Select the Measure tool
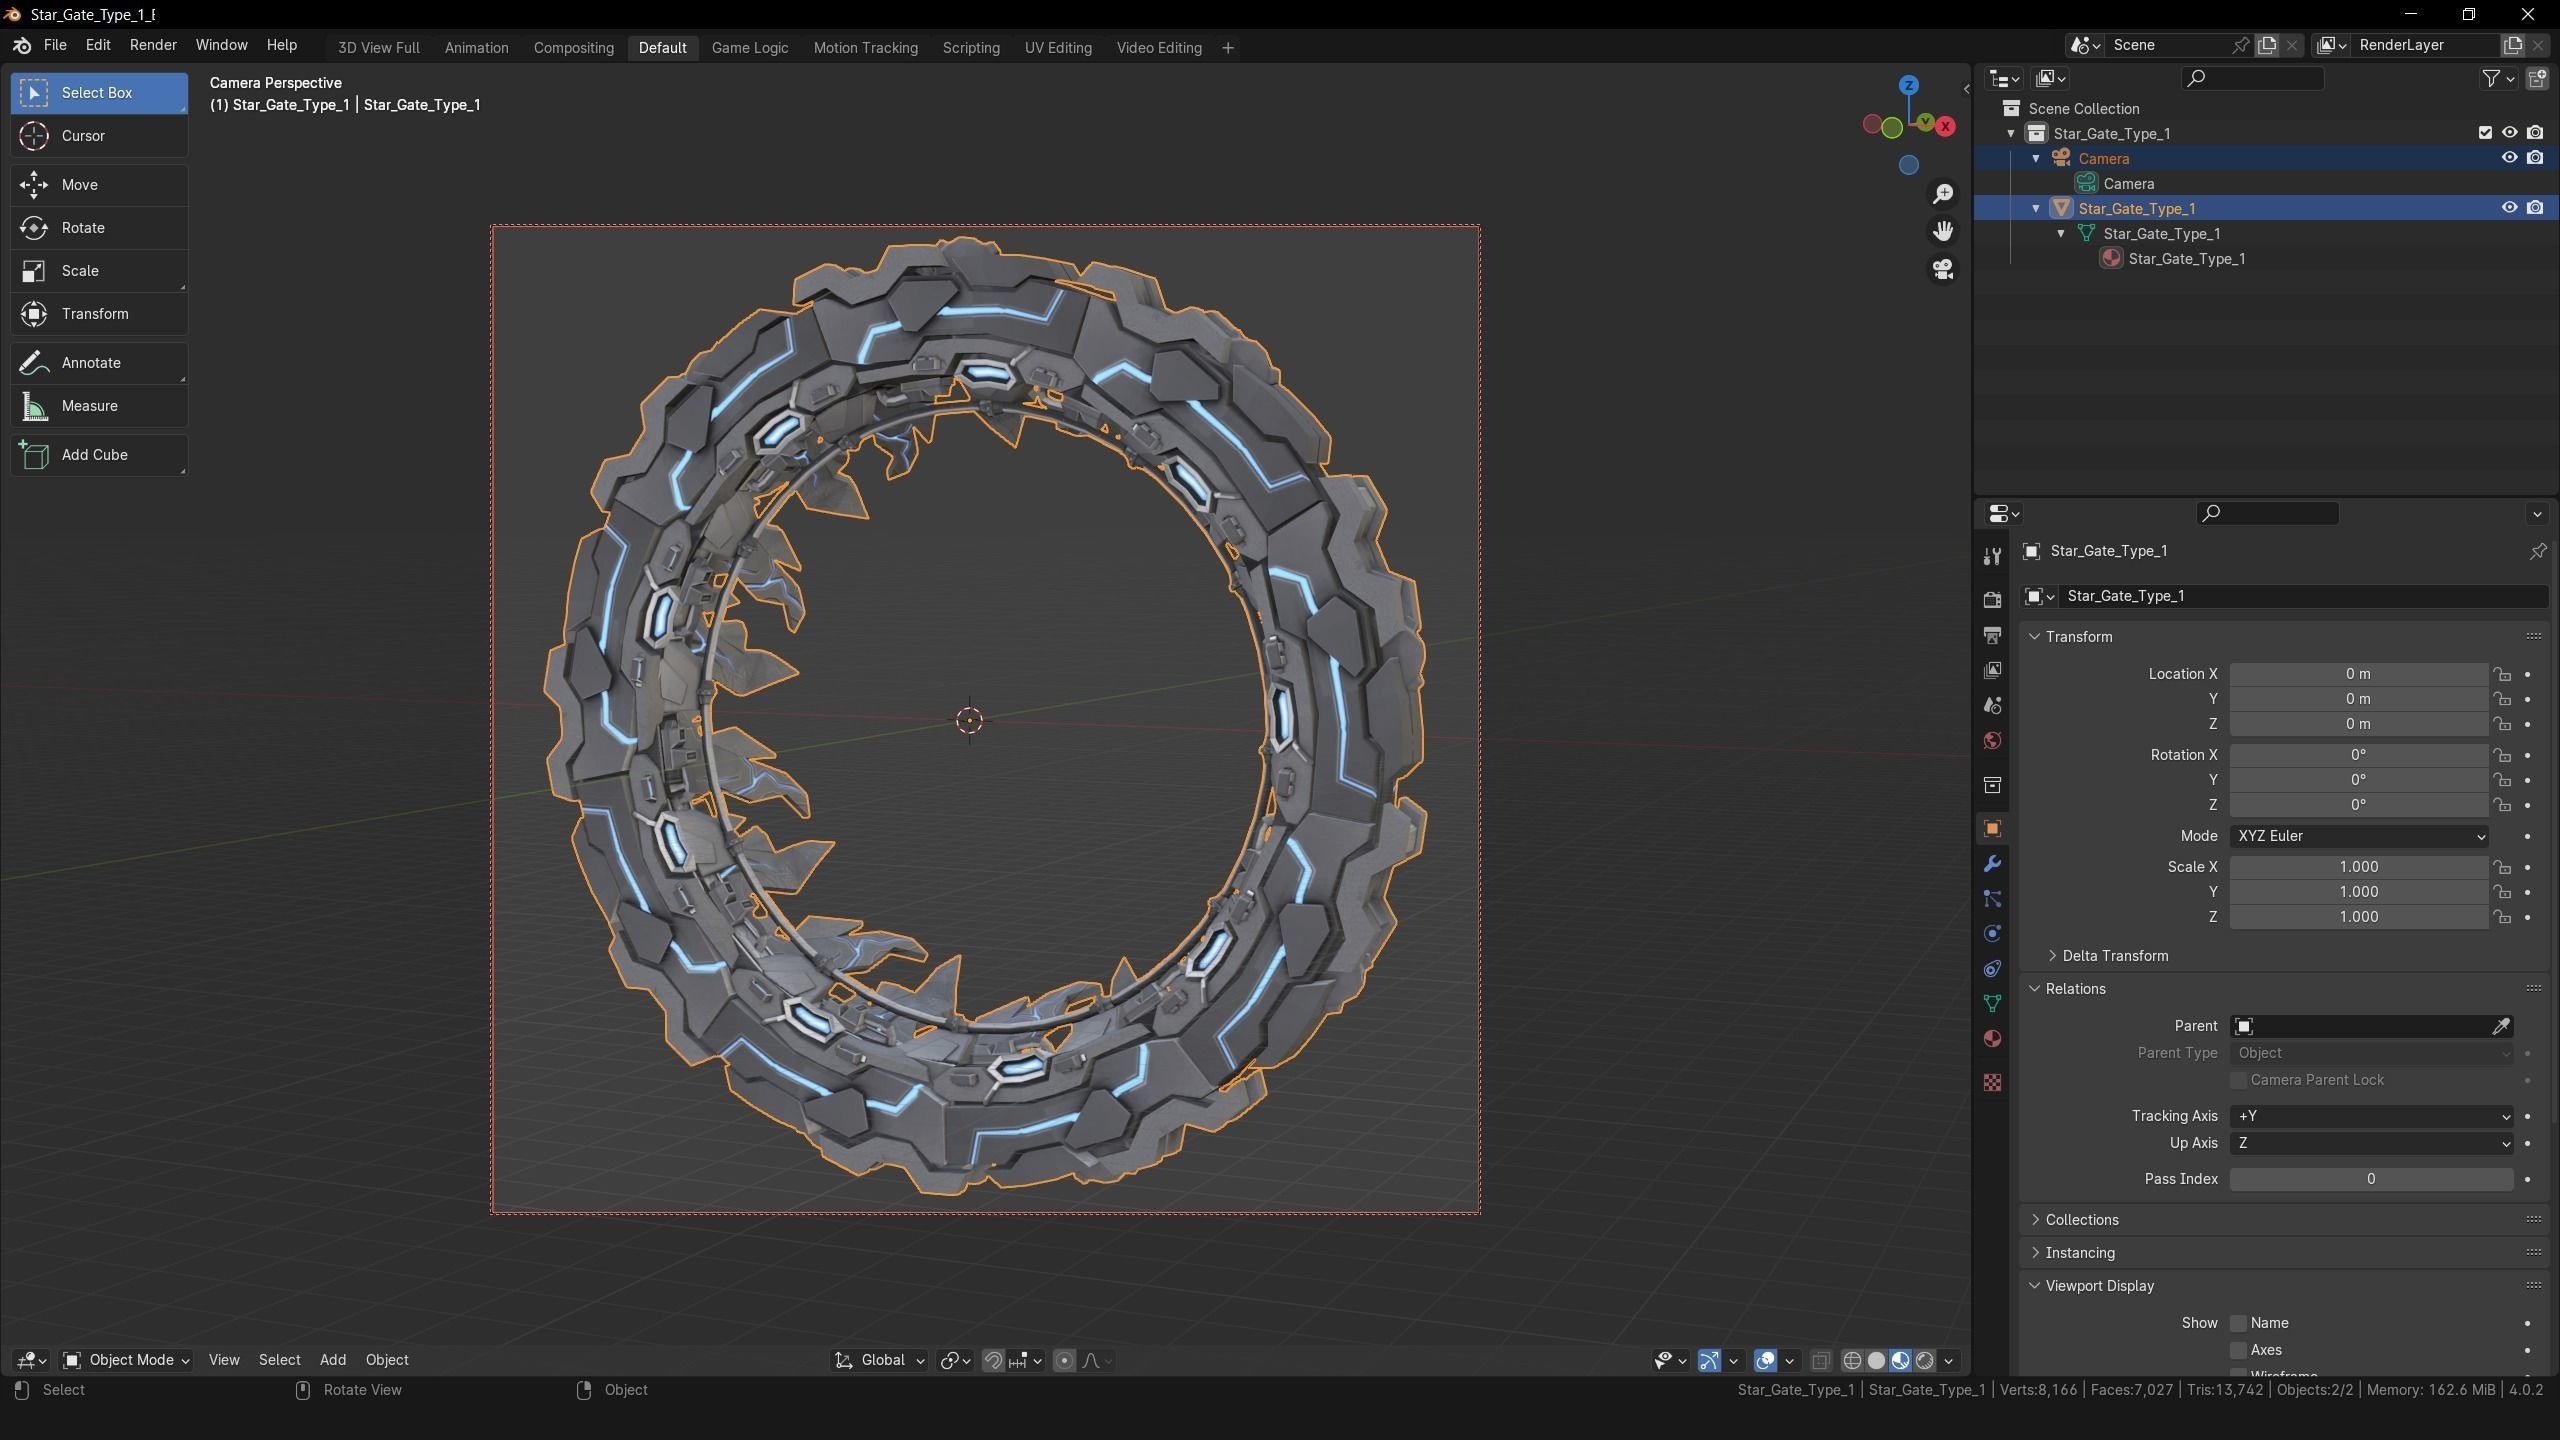The height and width of the screenshot is (1440, 2560). pyautogui.click(x=89, y=406)
